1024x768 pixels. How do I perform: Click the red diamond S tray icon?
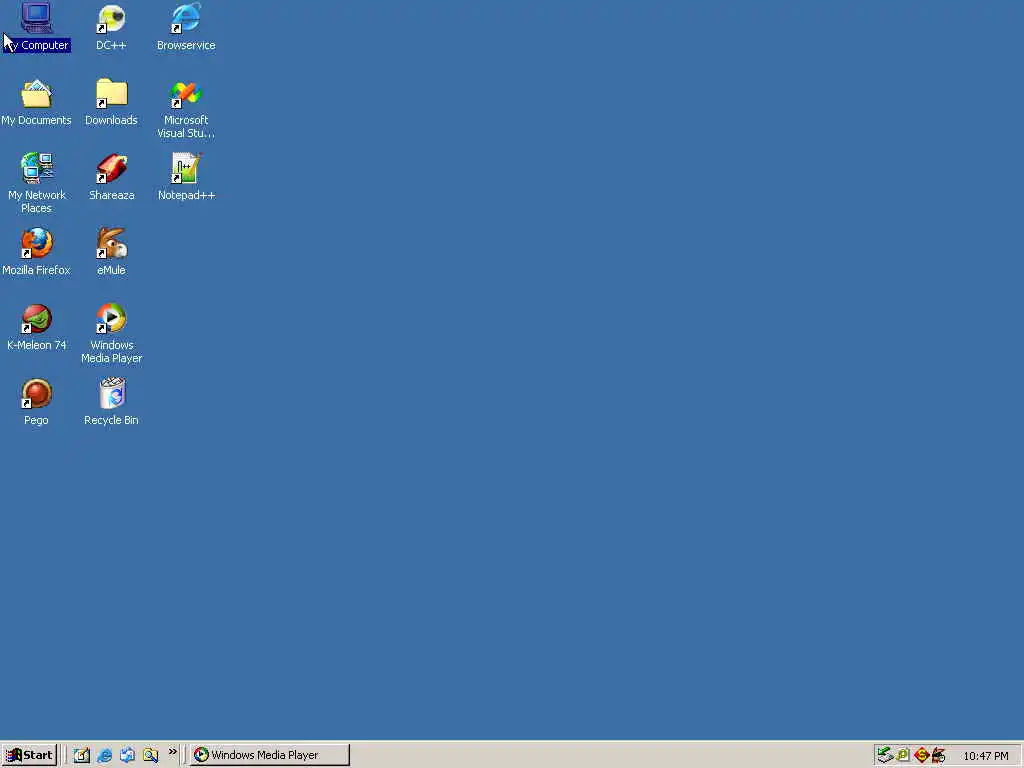pyautogui.click(x=921, y=755)
